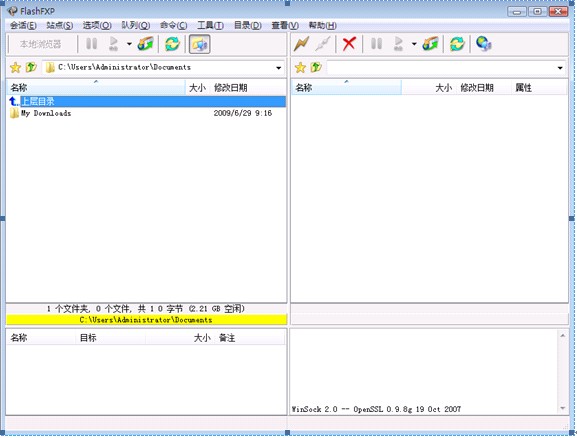Click the log scrollbar up arrow
577x438 pixels.
[x=563, y=335]
